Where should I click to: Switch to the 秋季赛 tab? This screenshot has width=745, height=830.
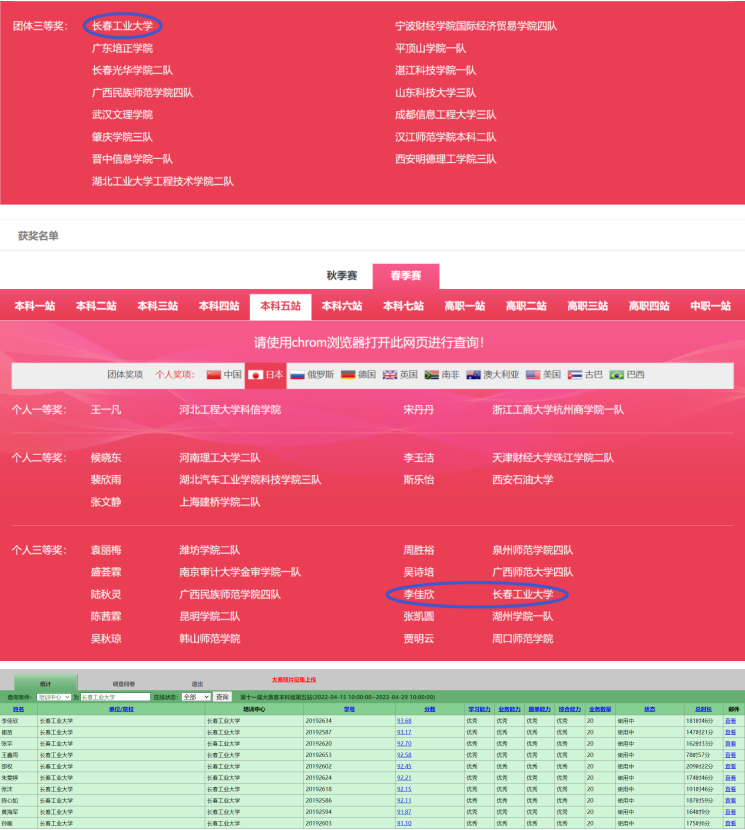[342, 276]
